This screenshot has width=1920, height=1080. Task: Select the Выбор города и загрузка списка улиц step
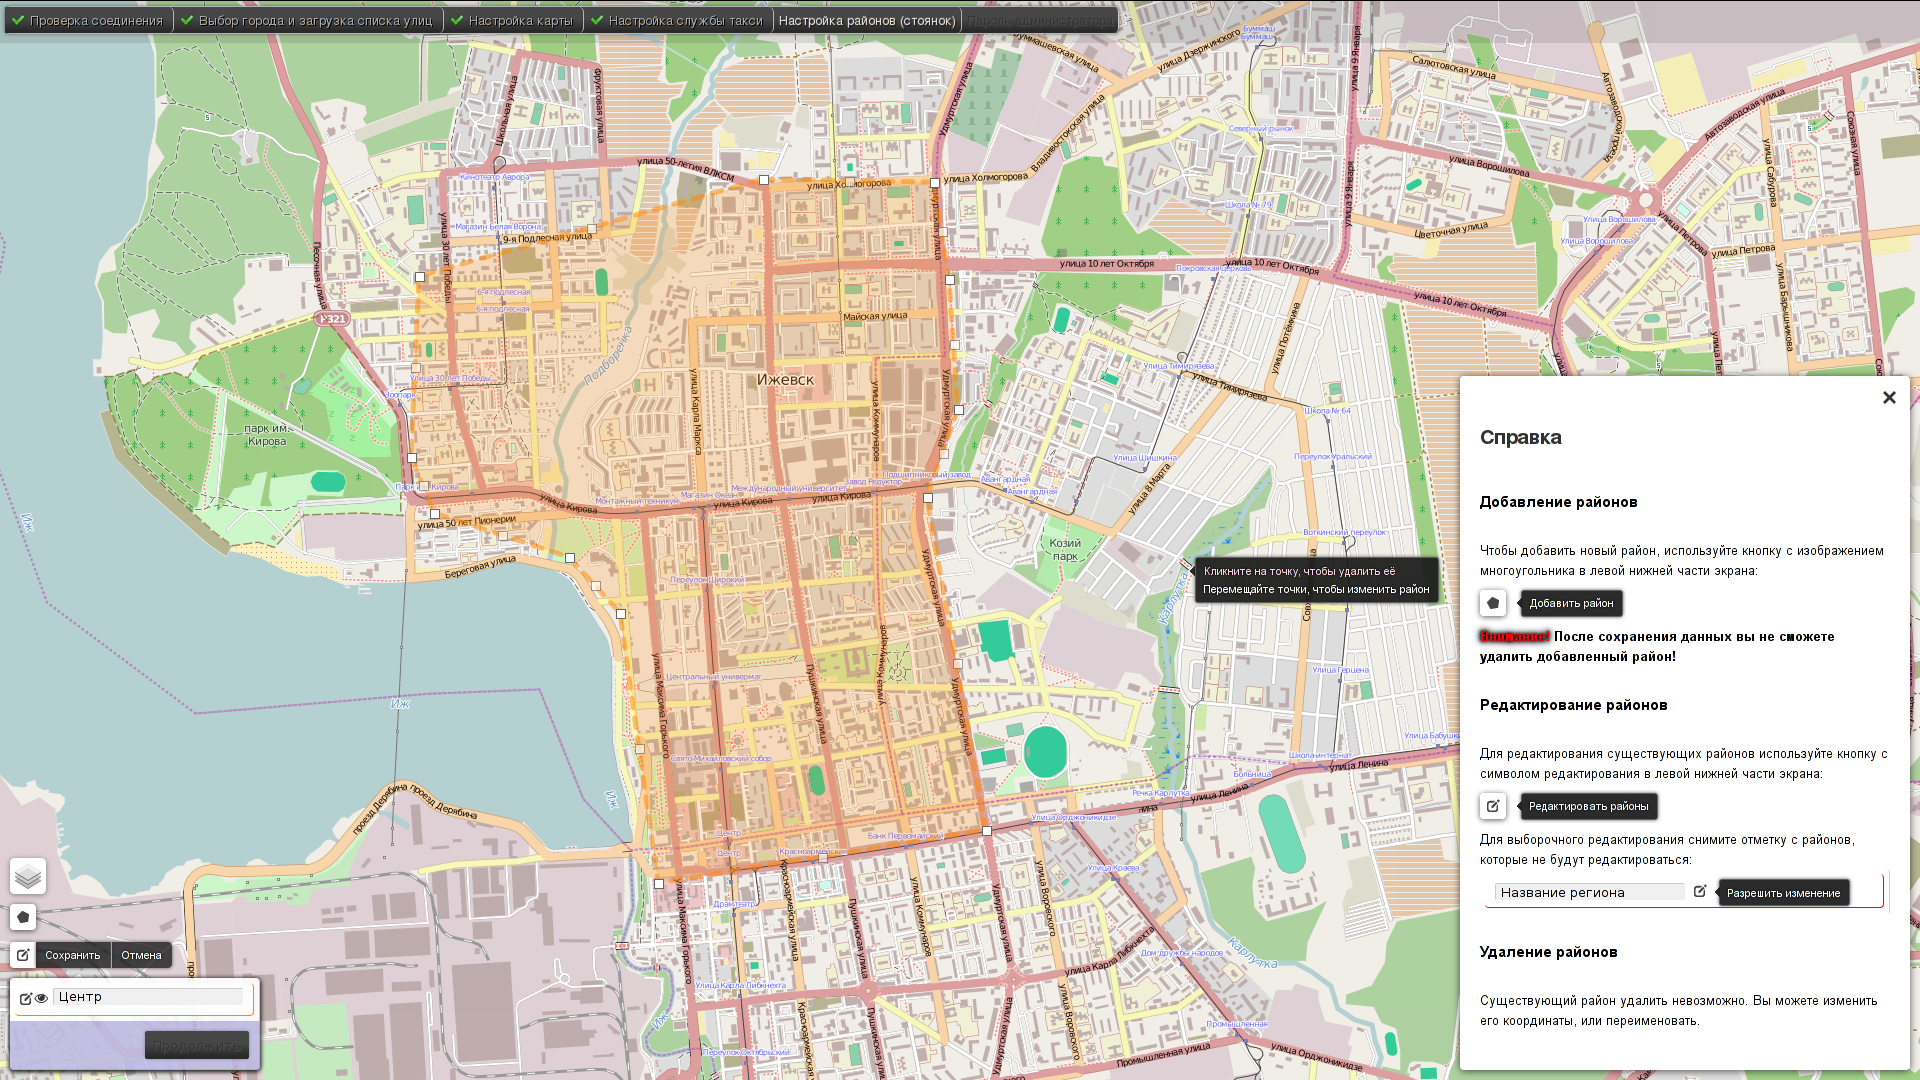307,20
